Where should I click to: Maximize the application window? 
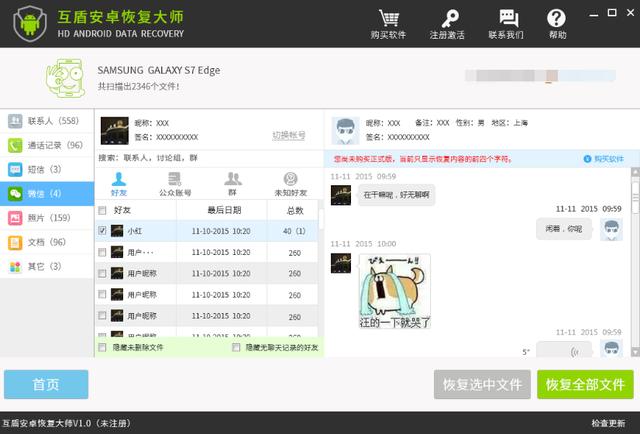tap(612, 13)
